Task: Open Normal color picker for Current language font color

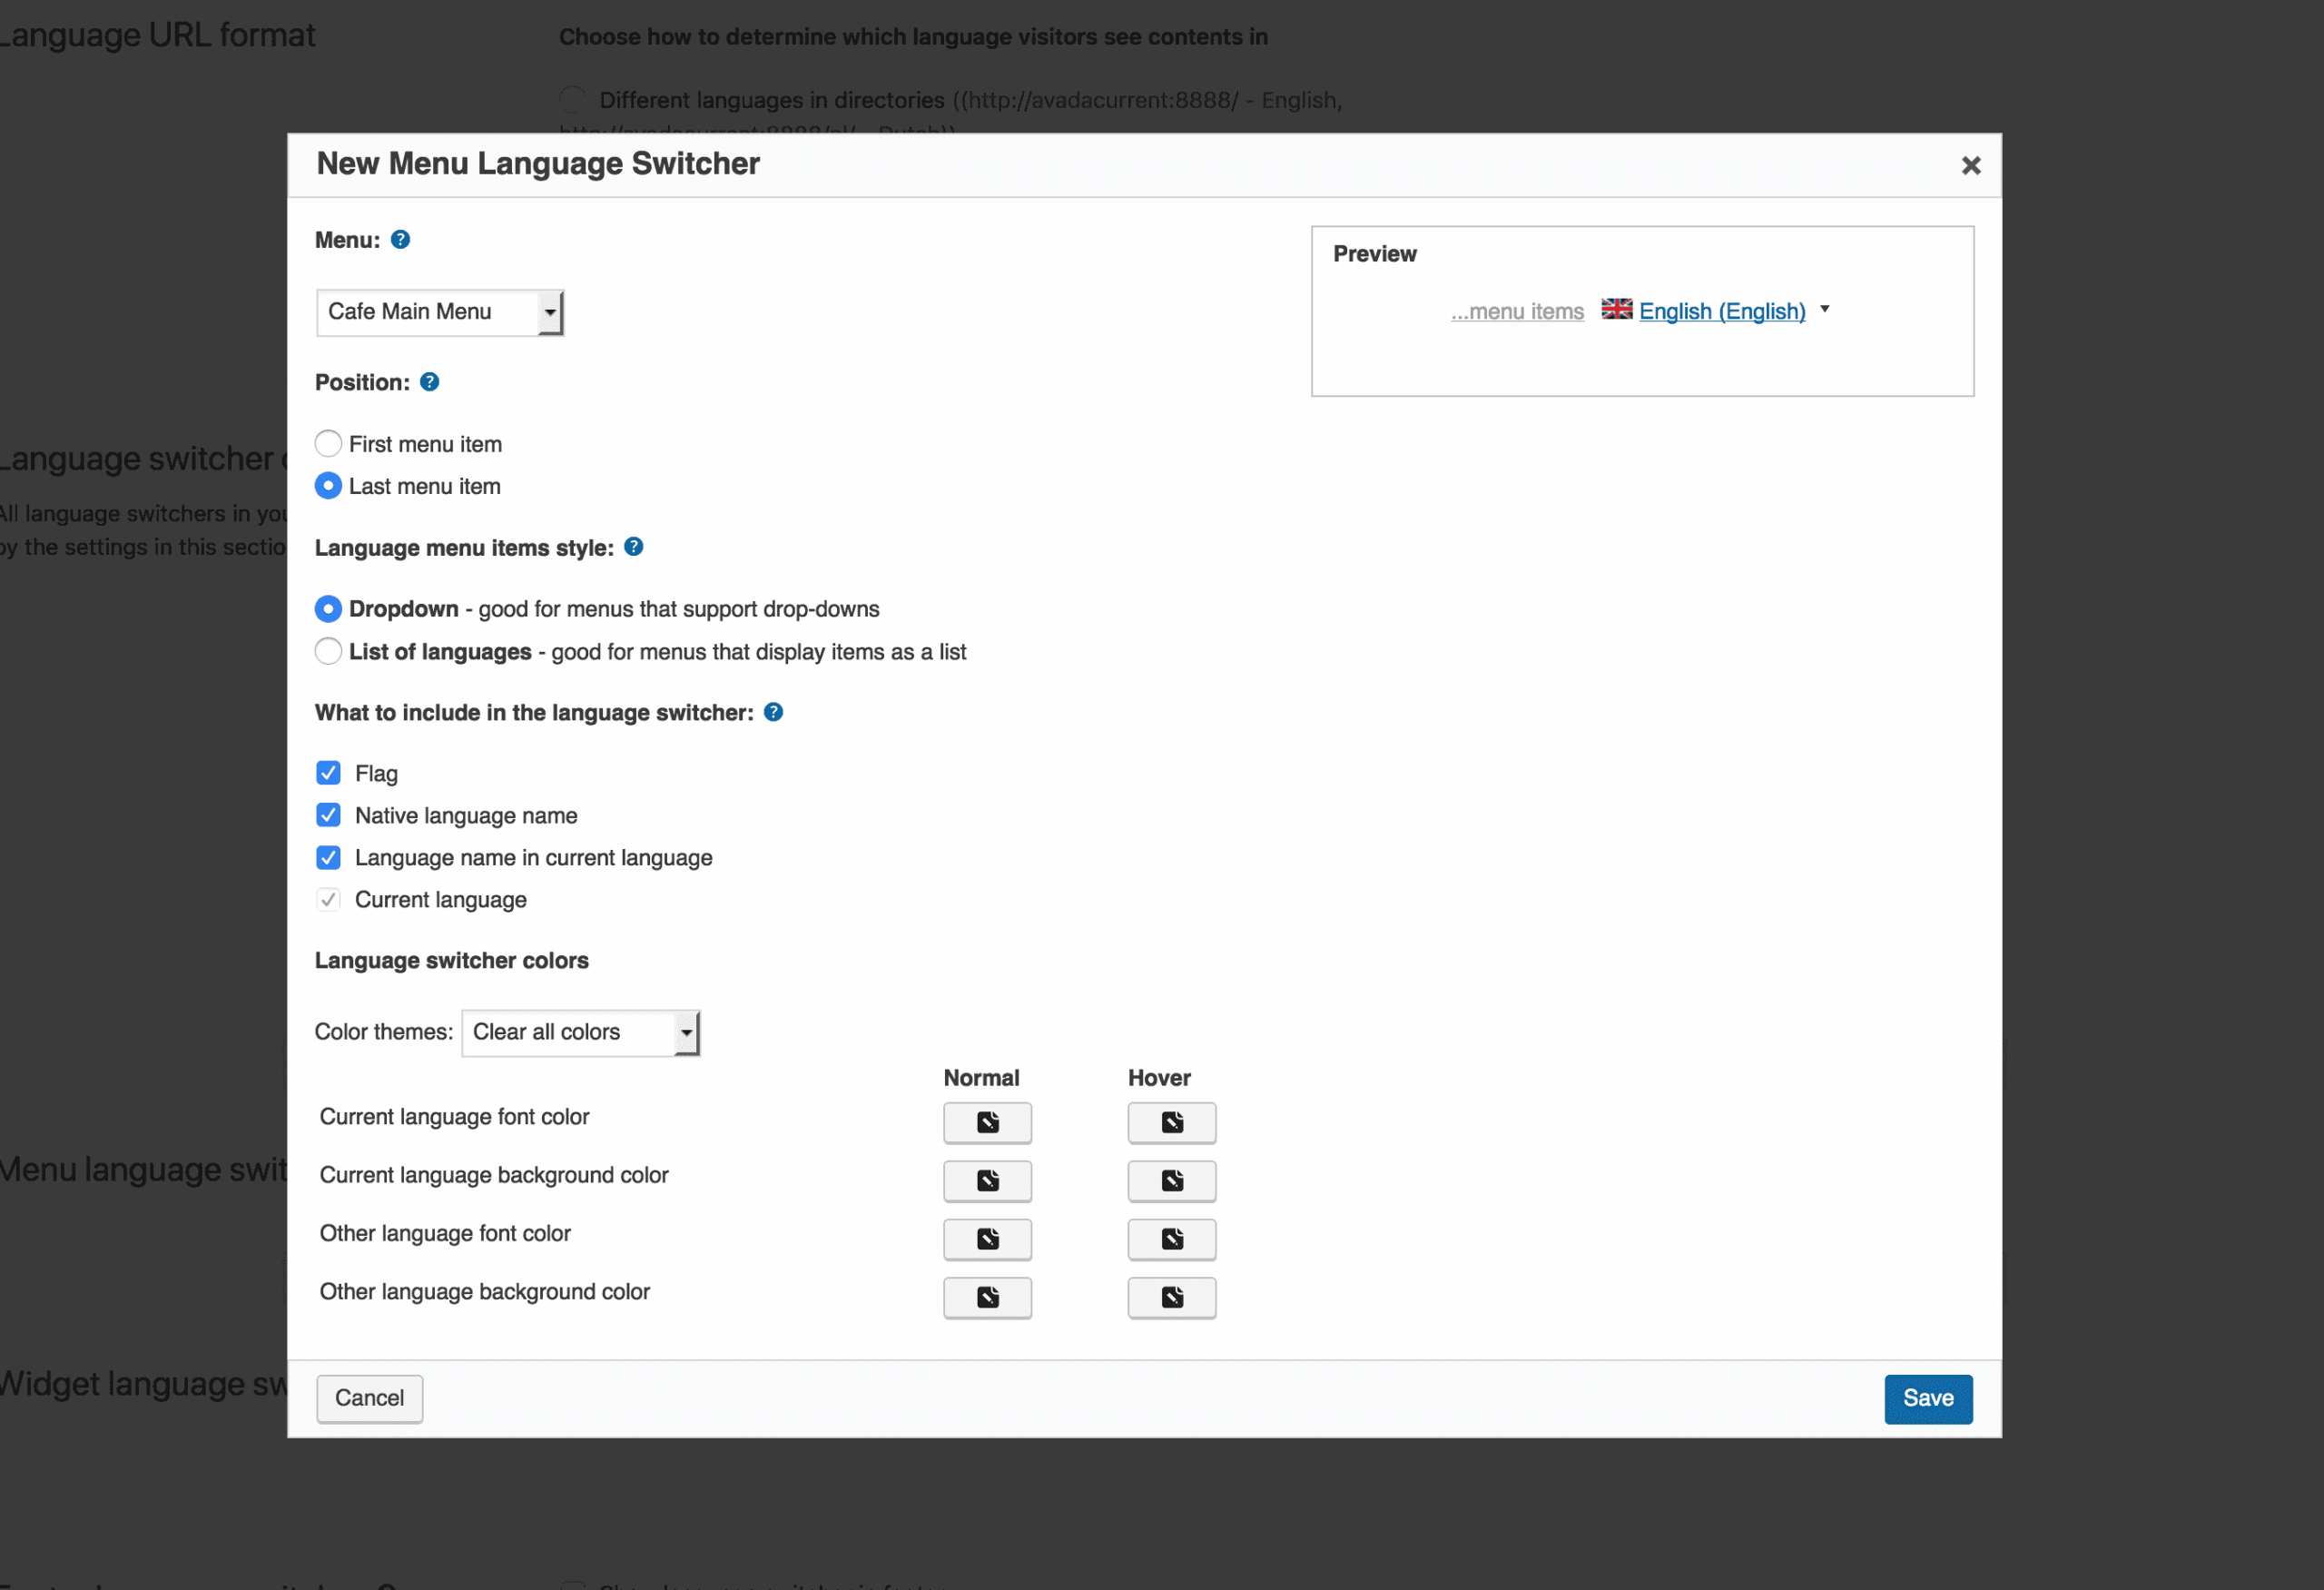Action: point(987,1122)
